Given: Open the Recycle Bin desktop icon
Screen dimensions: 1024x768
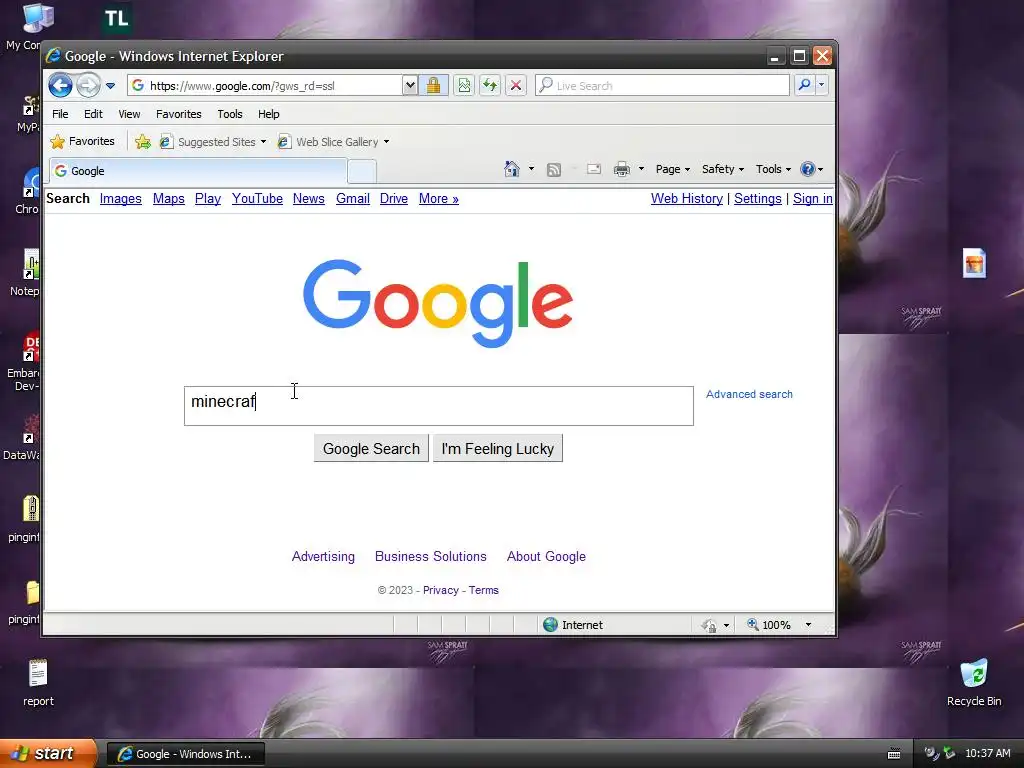Looking at the screenshot, I should (x=974, y=683).
